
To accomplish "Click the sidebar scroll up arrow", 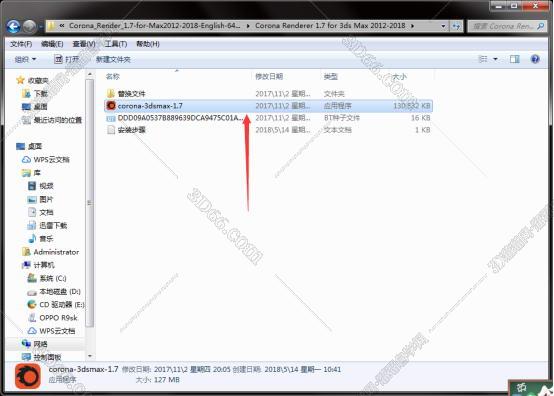I will click(x=90, y=74).
